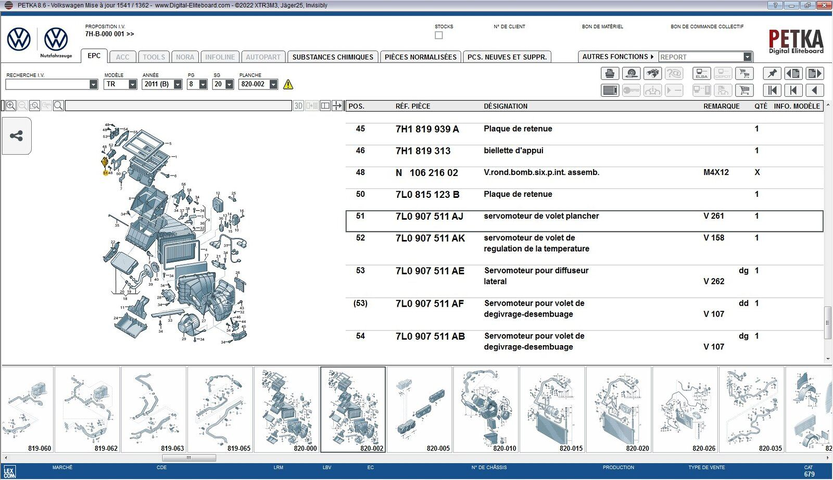Viewport: 833px width, 480px height.
Task: Select thumbnail 820-026
Action: tap(685, 409)
